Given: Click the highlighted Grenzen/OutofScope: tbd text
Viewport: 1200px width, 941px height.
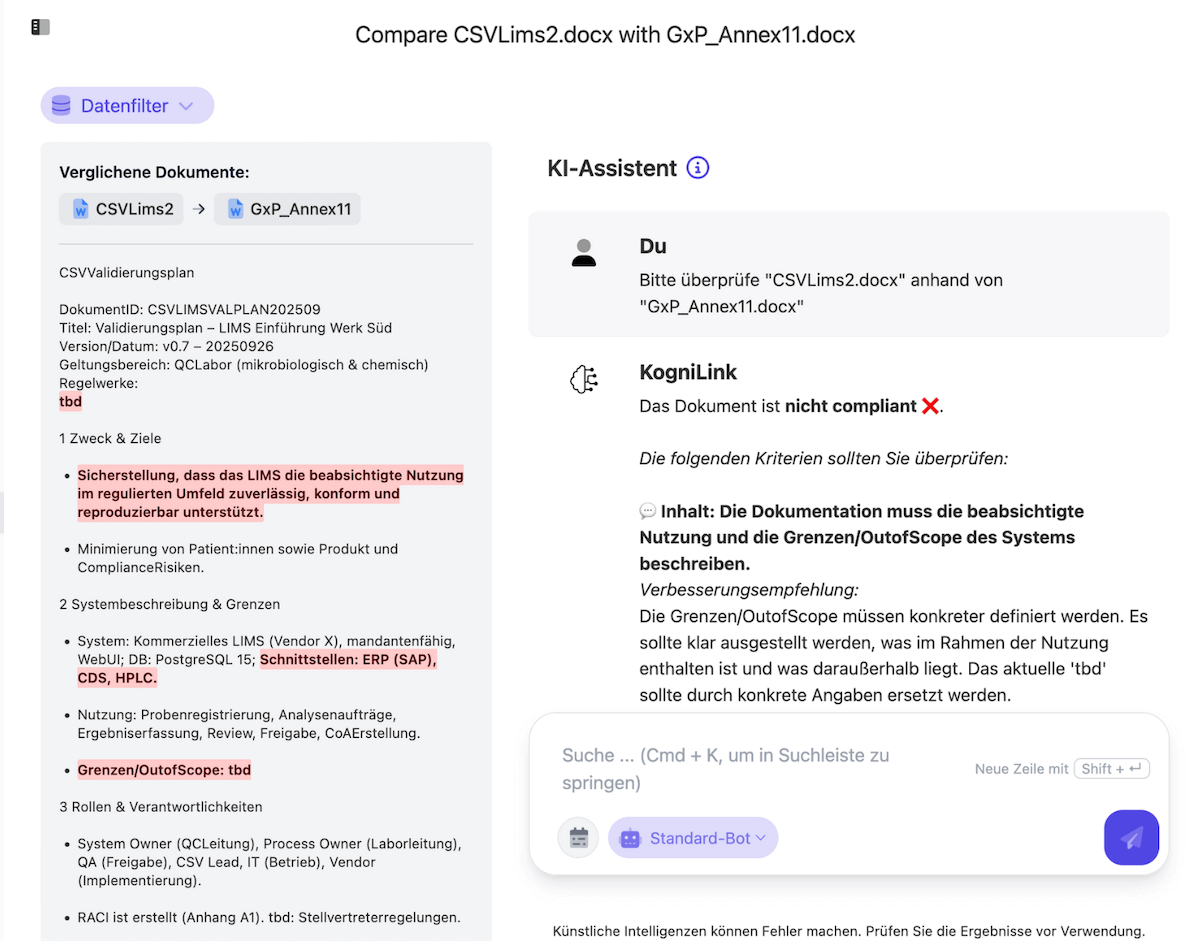Looking at the screenshot, I should (164, 770).
